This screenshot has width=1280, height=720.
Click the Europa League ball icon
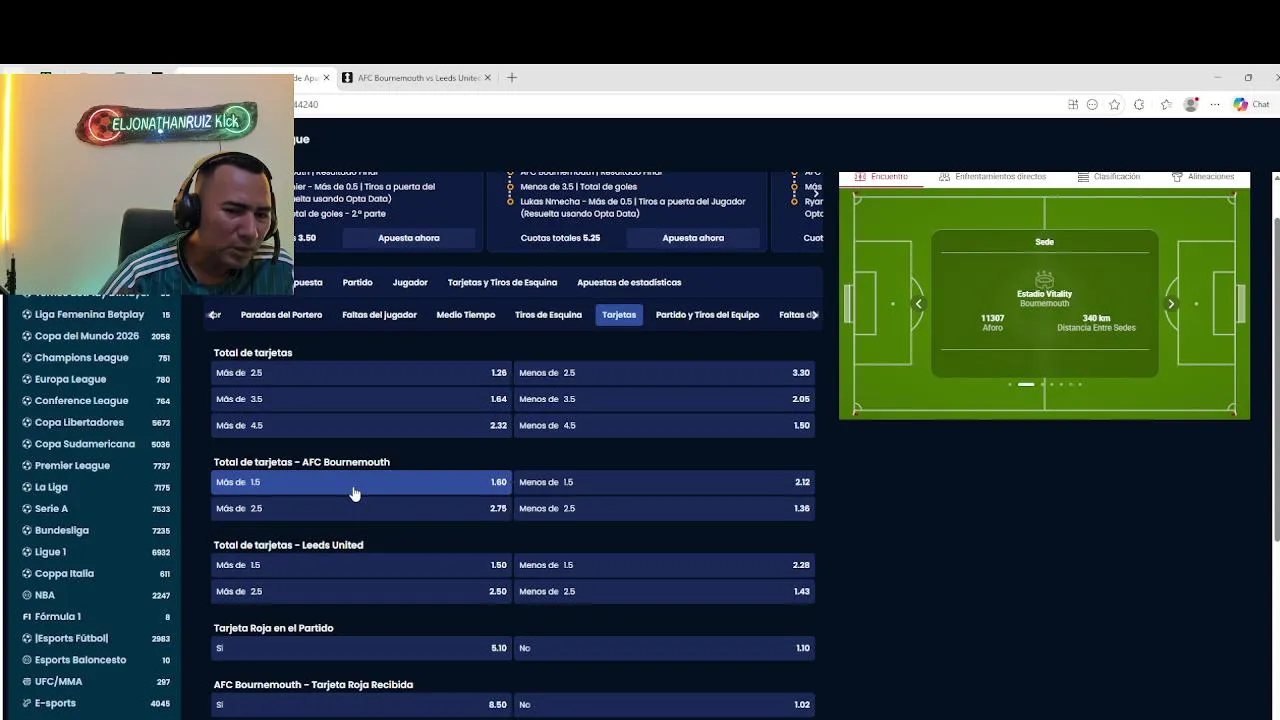point(27,379)
